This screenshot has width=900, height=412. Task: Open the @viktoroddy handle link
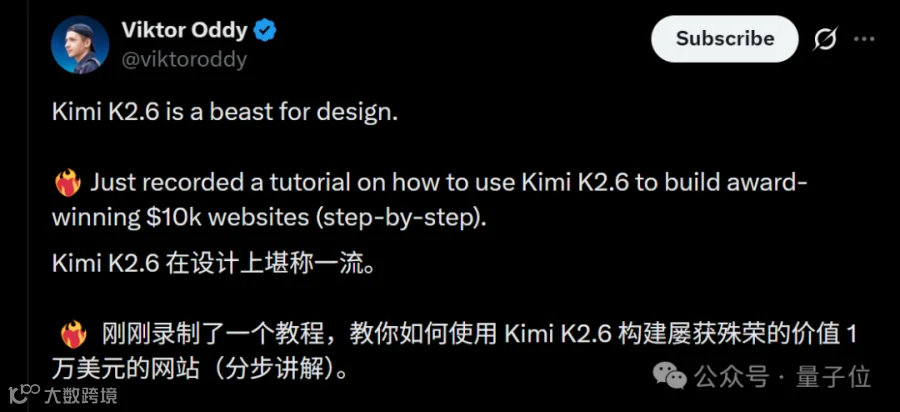(184, 60)
